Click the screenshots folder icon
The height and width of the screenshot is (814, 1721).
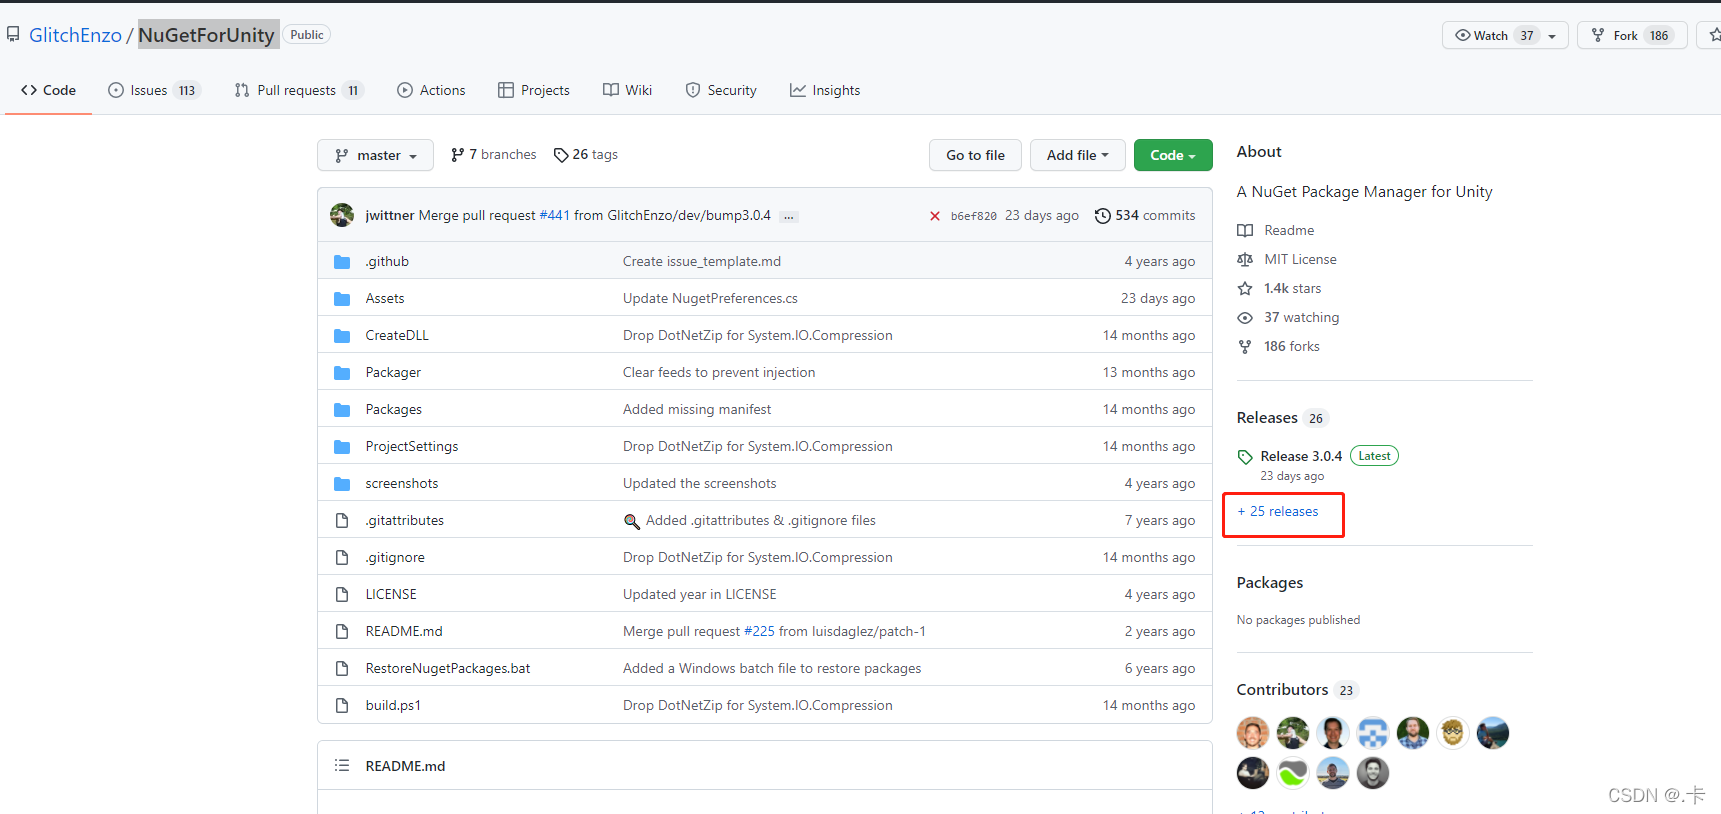pyautogui.click(x=342, y=484)
